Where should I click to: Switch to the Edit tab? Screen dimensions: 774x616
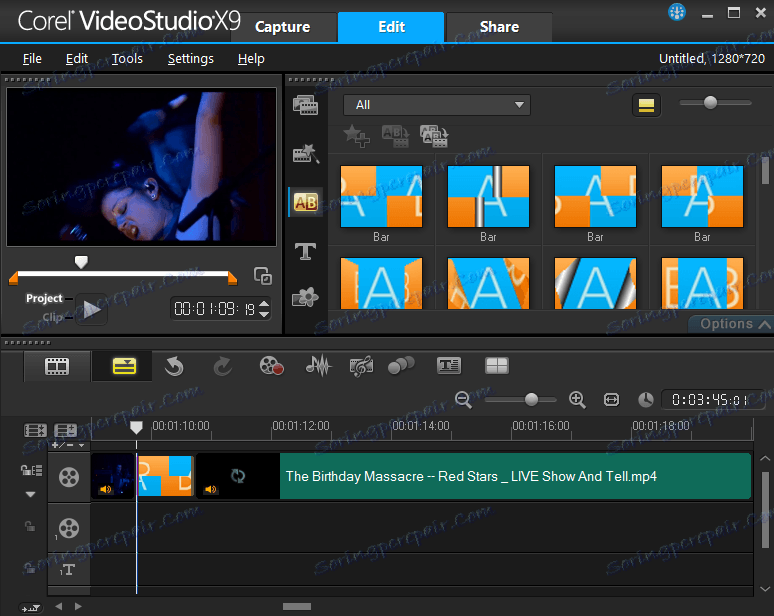(x=391, y=27)
